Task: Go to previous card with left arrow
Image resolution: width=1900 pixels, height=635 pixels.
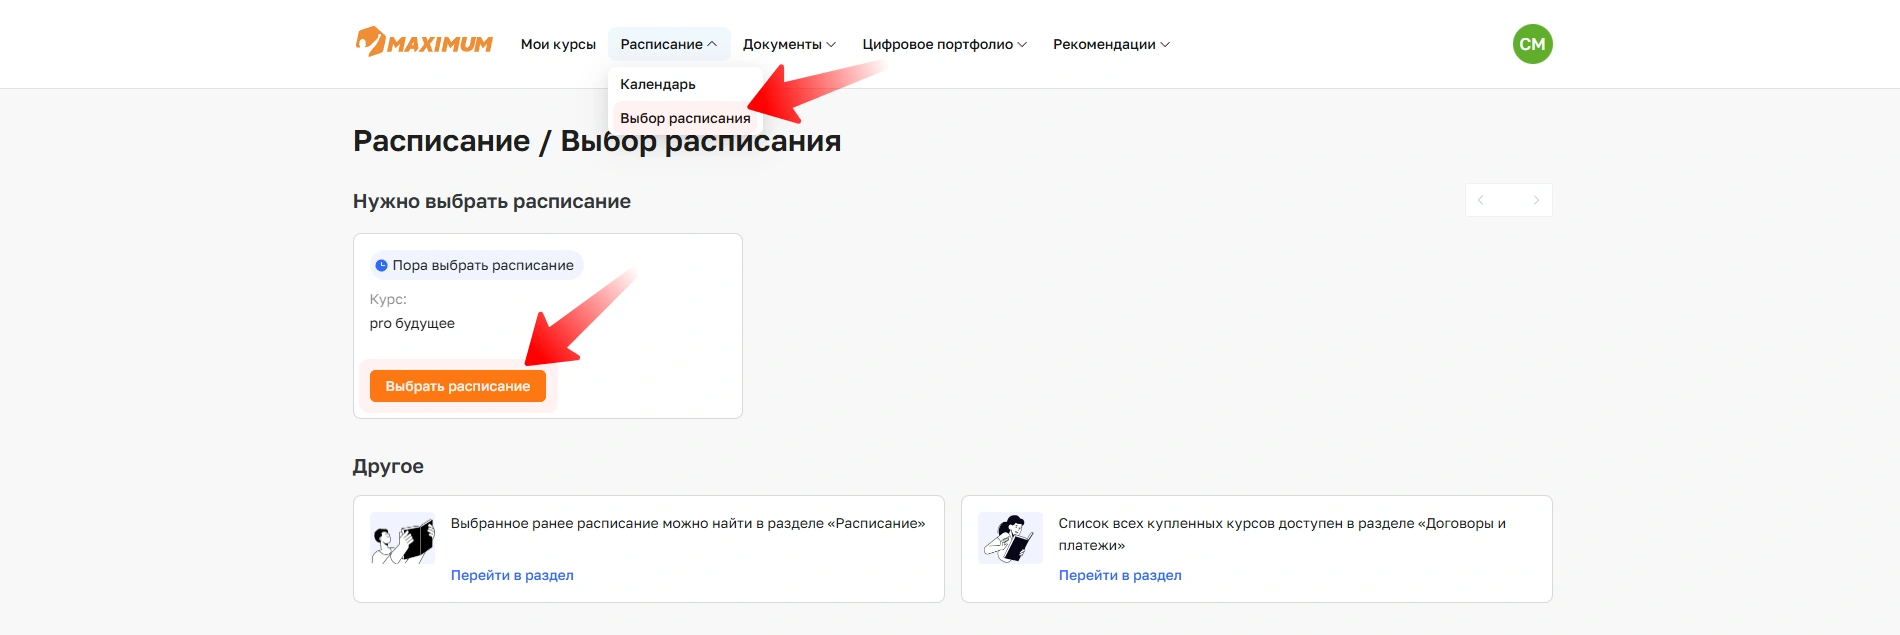Action: click(x=1481, y=200)
